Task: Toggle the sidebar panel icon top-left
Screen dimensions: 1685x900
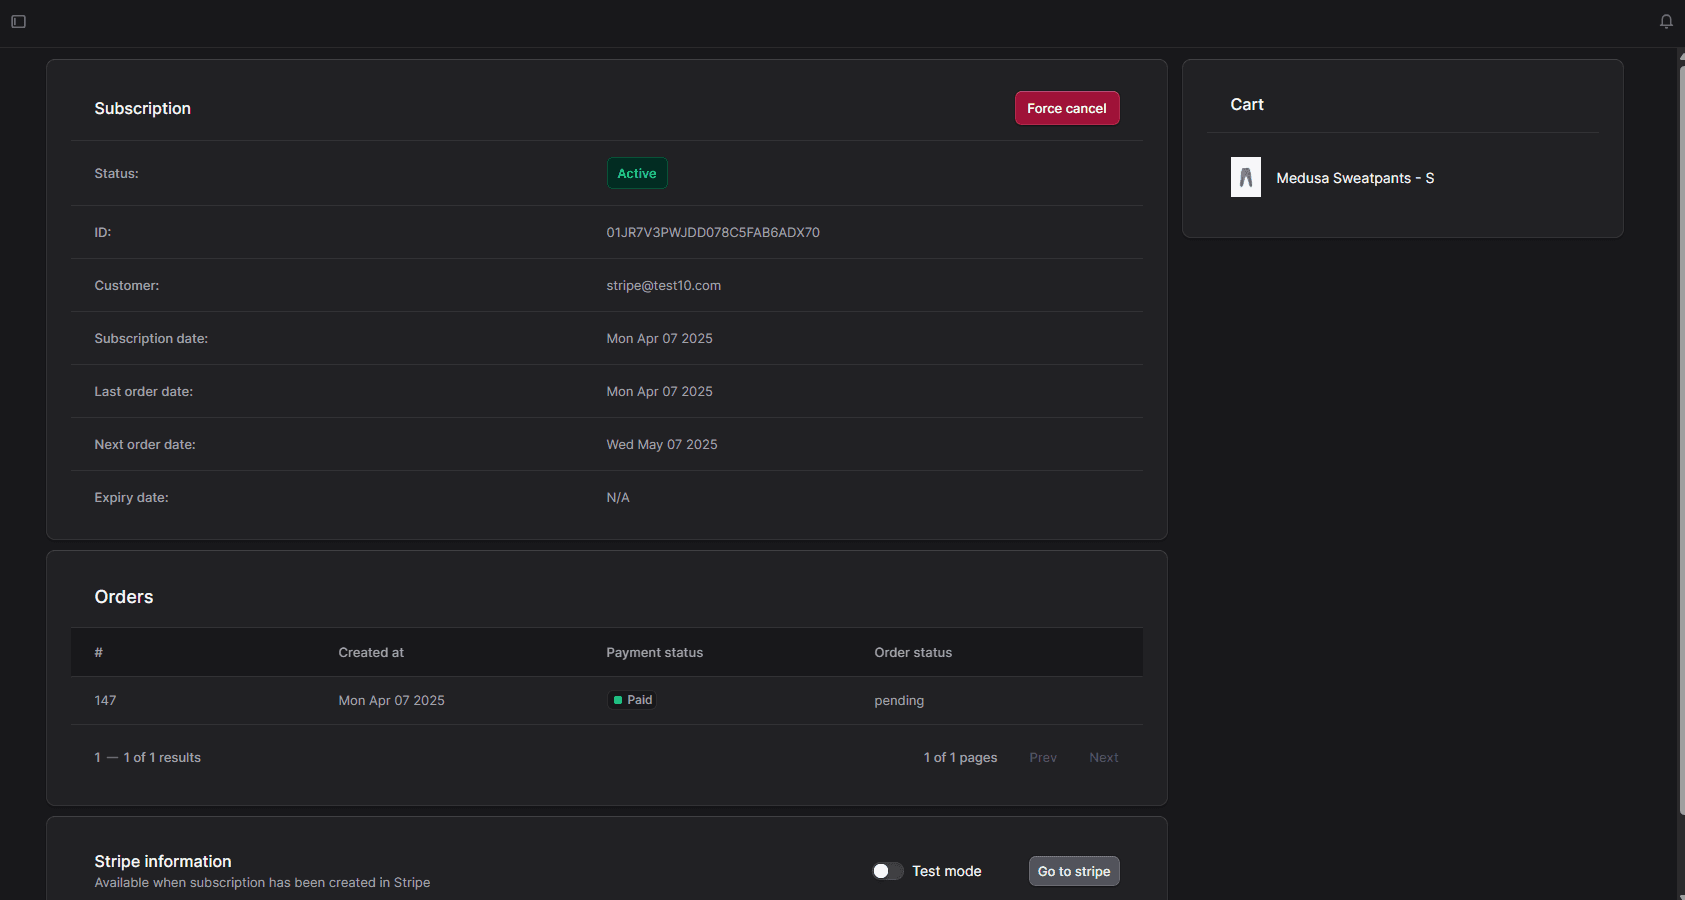Action: point(18,21)
